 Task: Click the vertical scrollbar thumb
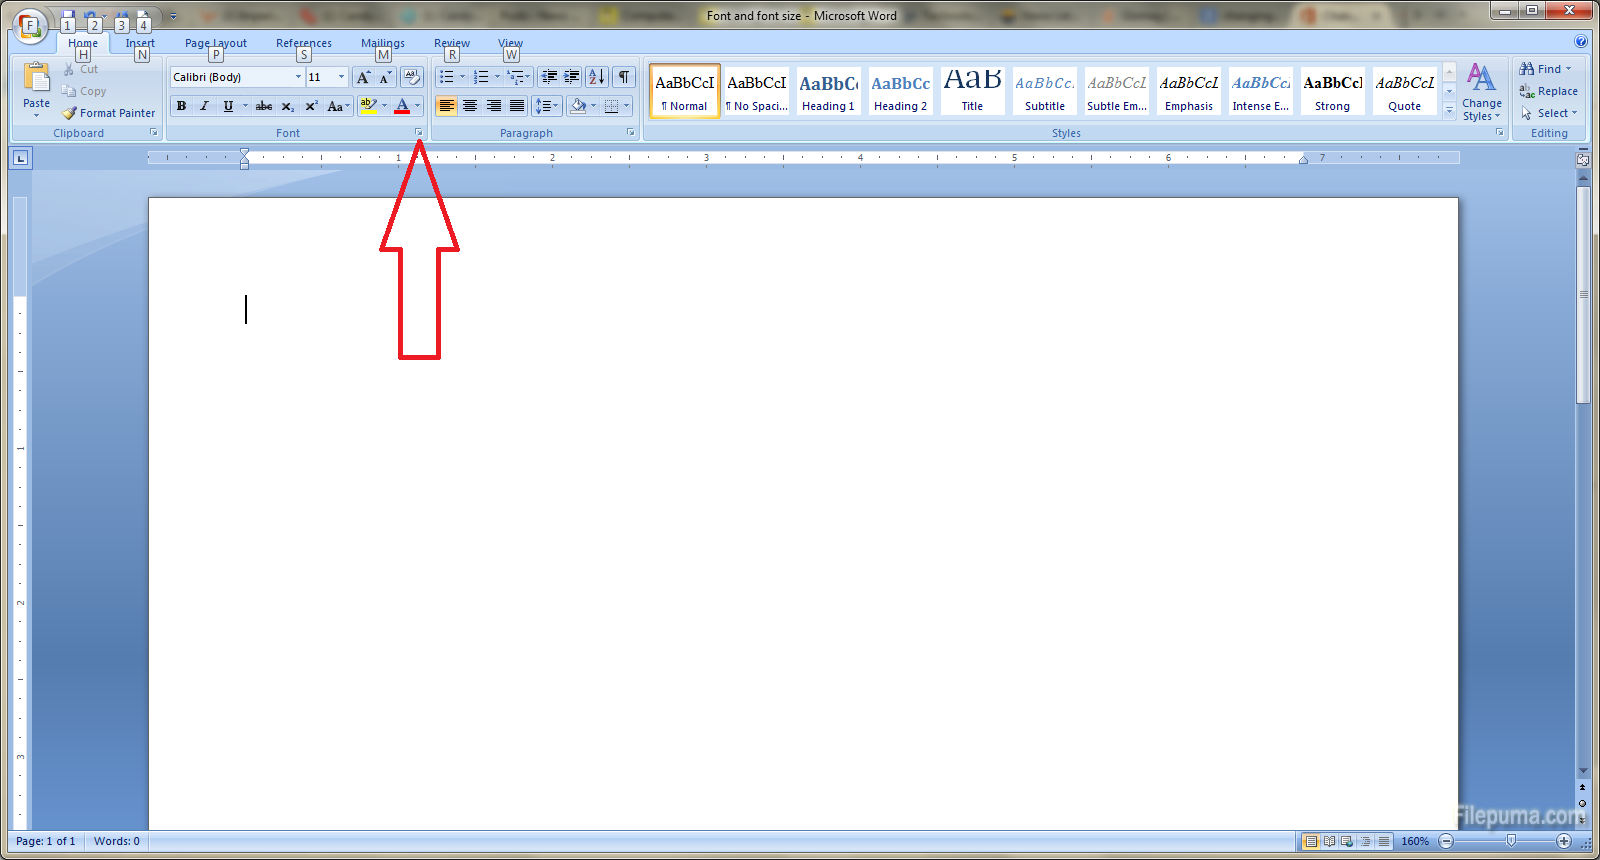click(x=1583, y=295)
